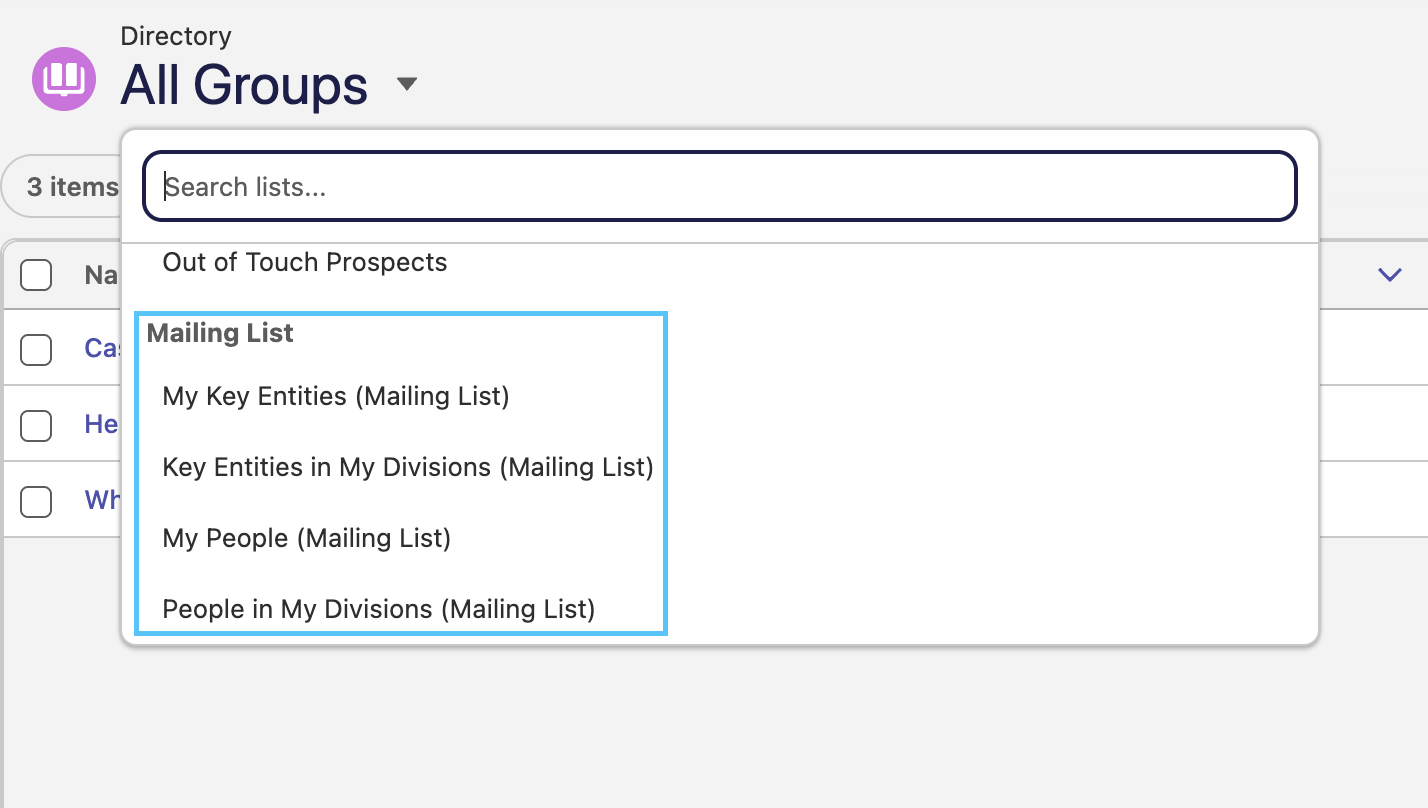1428x808 pixels.
Task: Open the 'He' group record link
Action: coord(102,424)
